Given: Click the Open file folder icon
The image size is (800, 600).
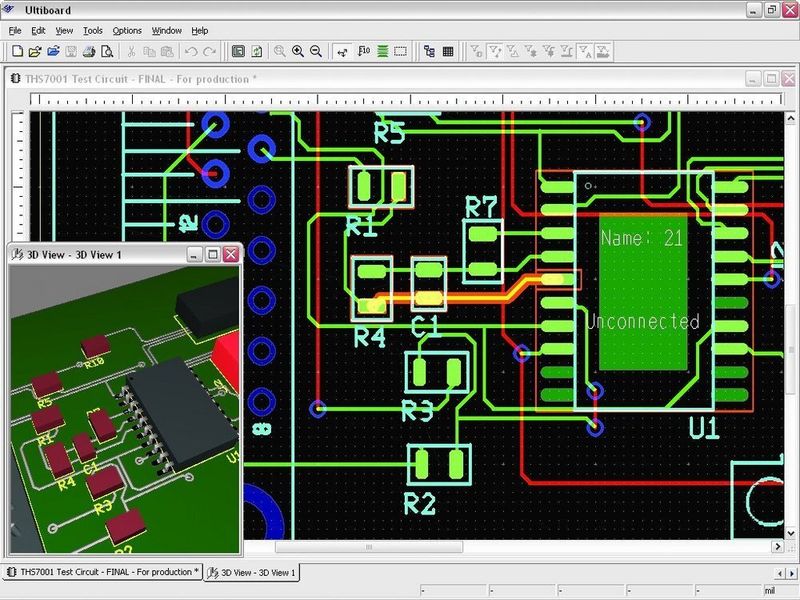Looking at the screenshot, I should [35, 51].
